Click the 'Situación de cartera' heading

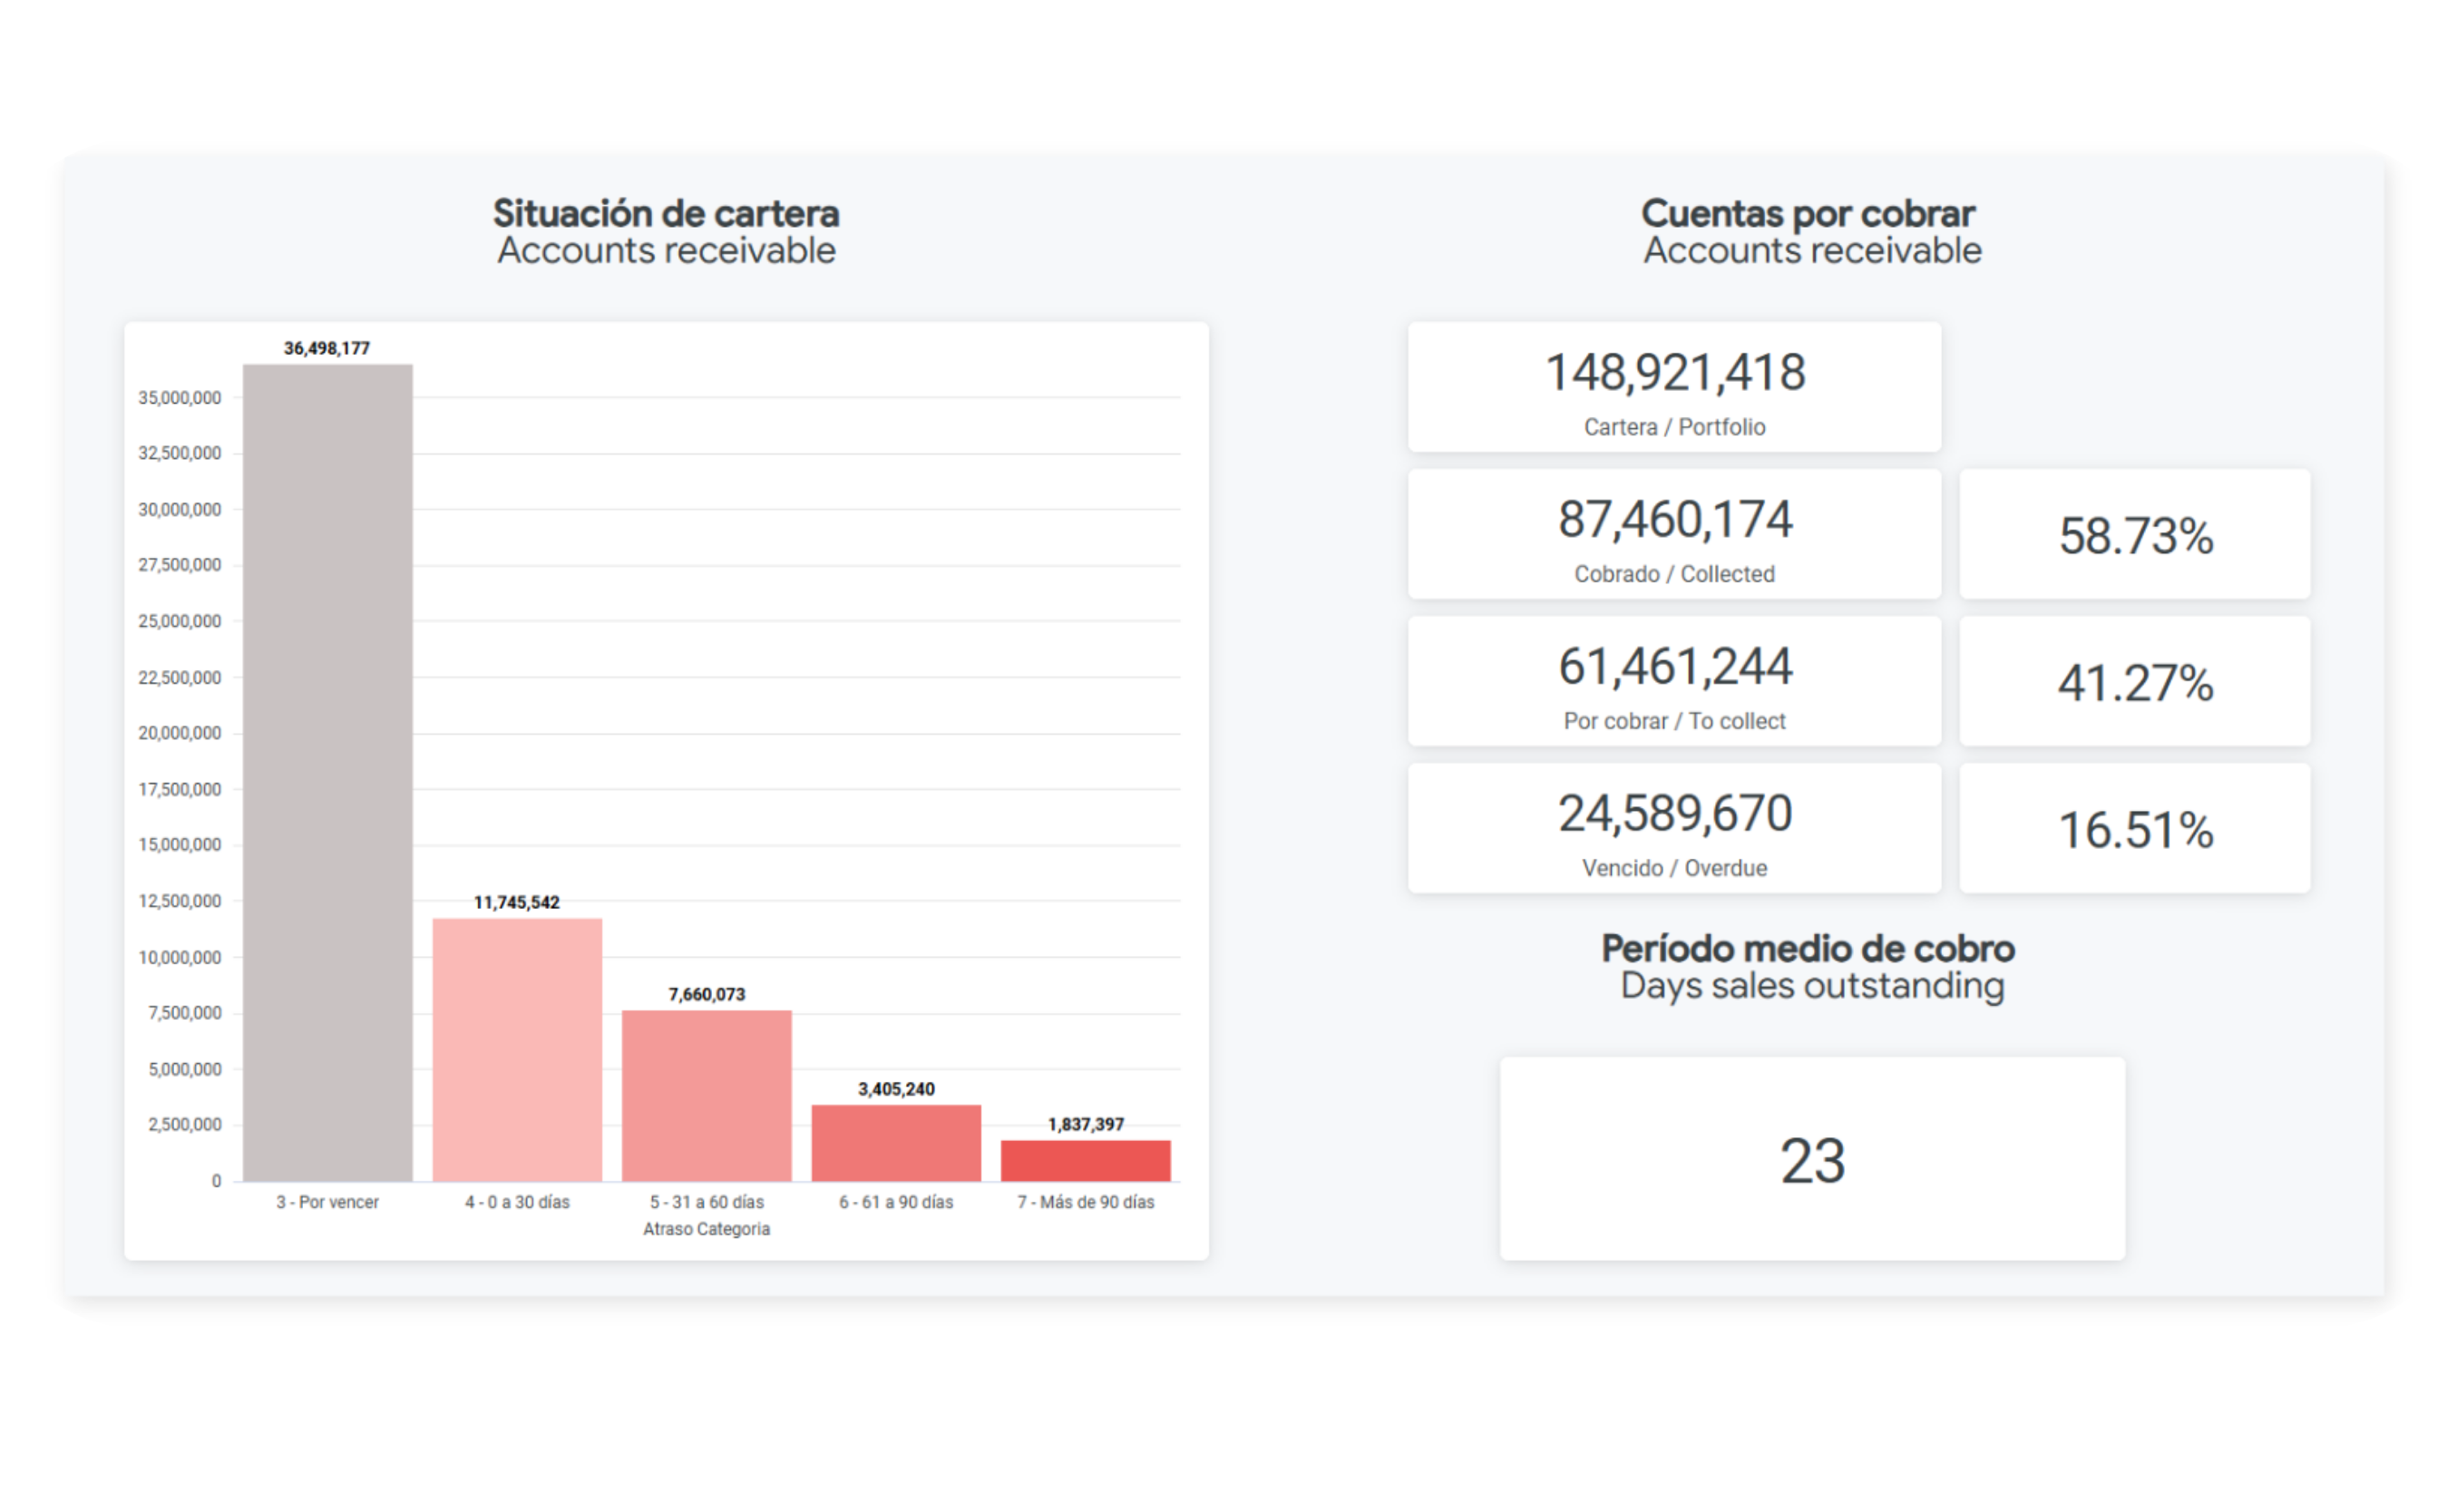pos(666,213)
